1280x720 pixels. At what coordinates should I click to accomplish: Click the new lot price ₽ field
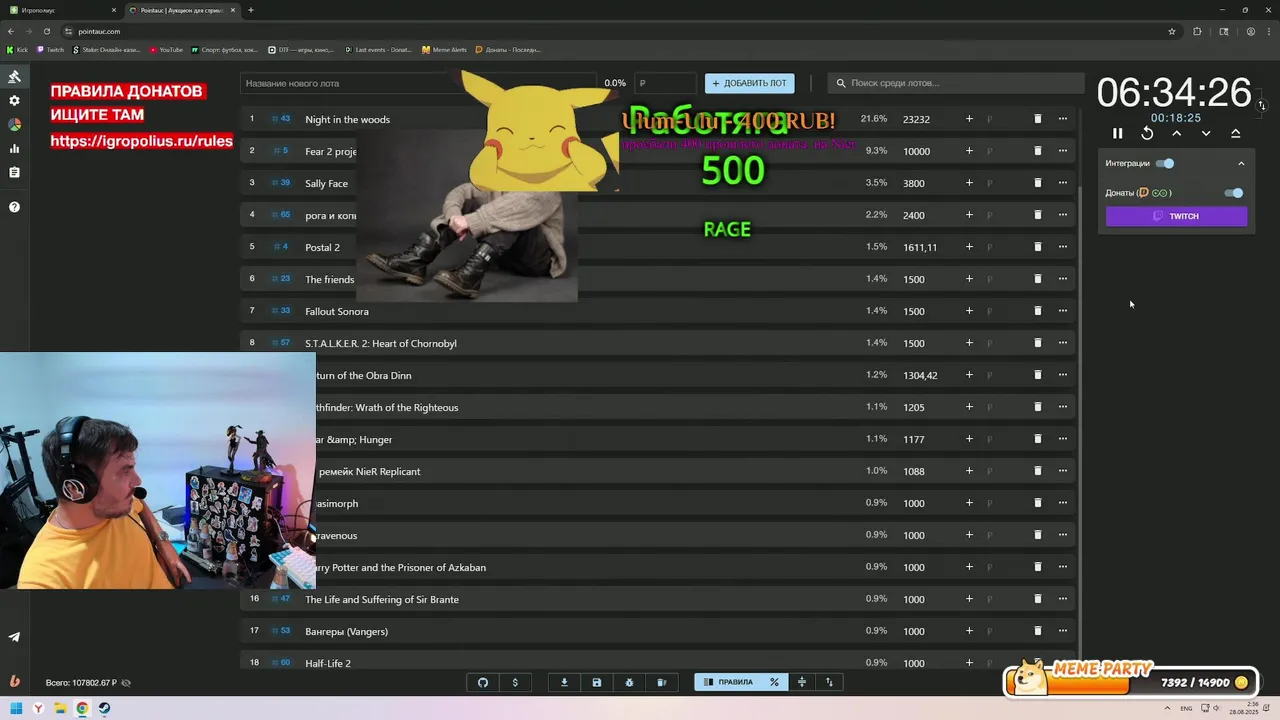pos(665,83)
